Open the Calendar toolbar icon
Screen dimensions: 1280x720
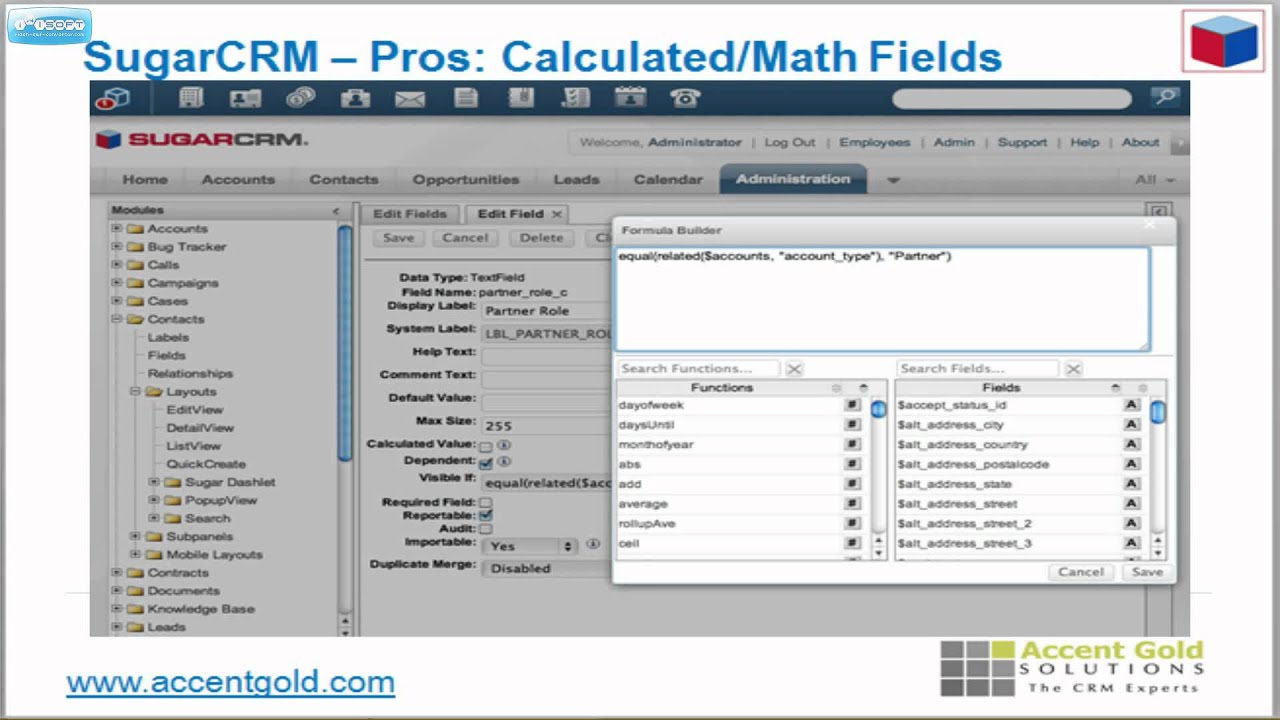[630, 98]
